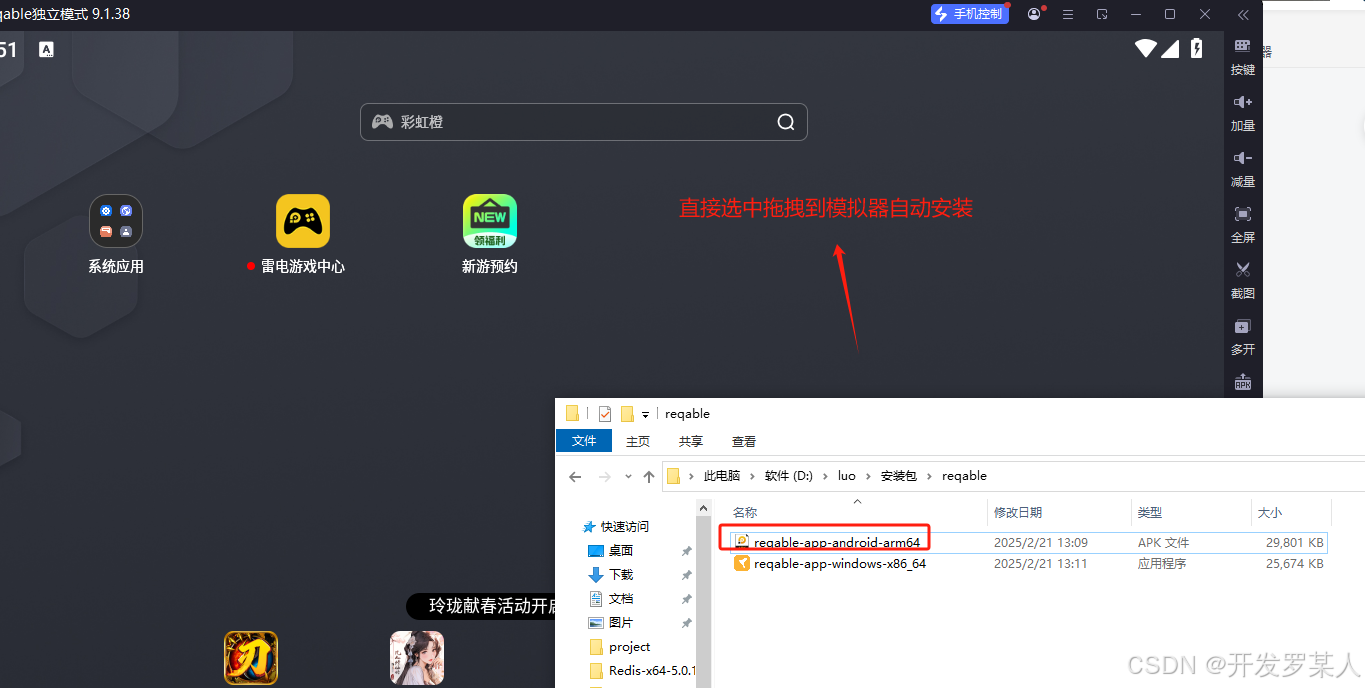The width and height of the screenshot is (1365, 688).
Task: Click the keyboard A indicator in status bar
Action: [x=46, y=49]
